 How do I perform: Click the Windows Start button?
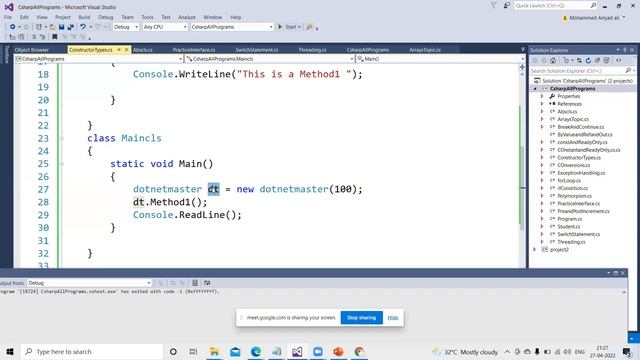pos(10,351)
